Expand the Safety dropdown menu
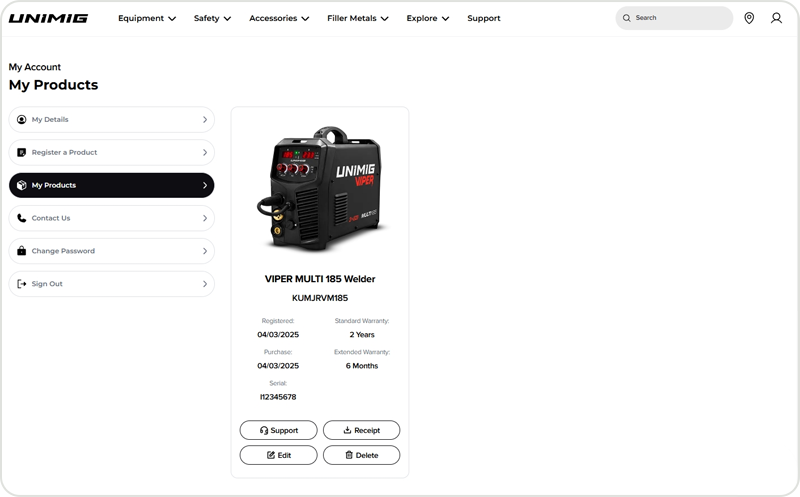Viewport: 800px width, 497px height. tap(212, 18)
